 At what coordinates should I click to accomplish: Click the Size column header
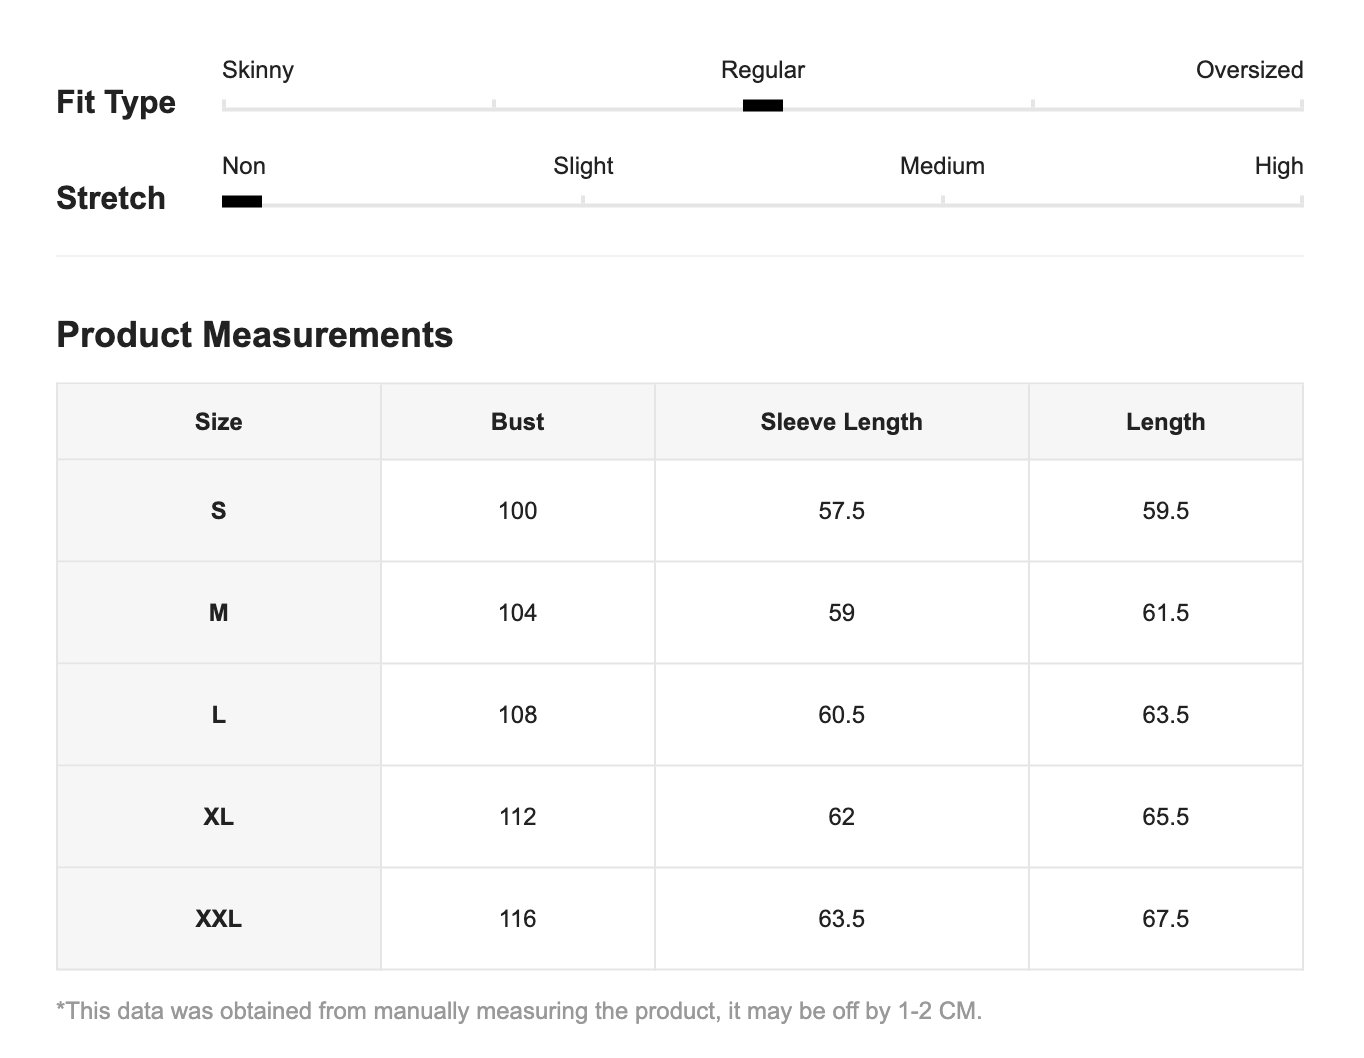coord(219,422)
